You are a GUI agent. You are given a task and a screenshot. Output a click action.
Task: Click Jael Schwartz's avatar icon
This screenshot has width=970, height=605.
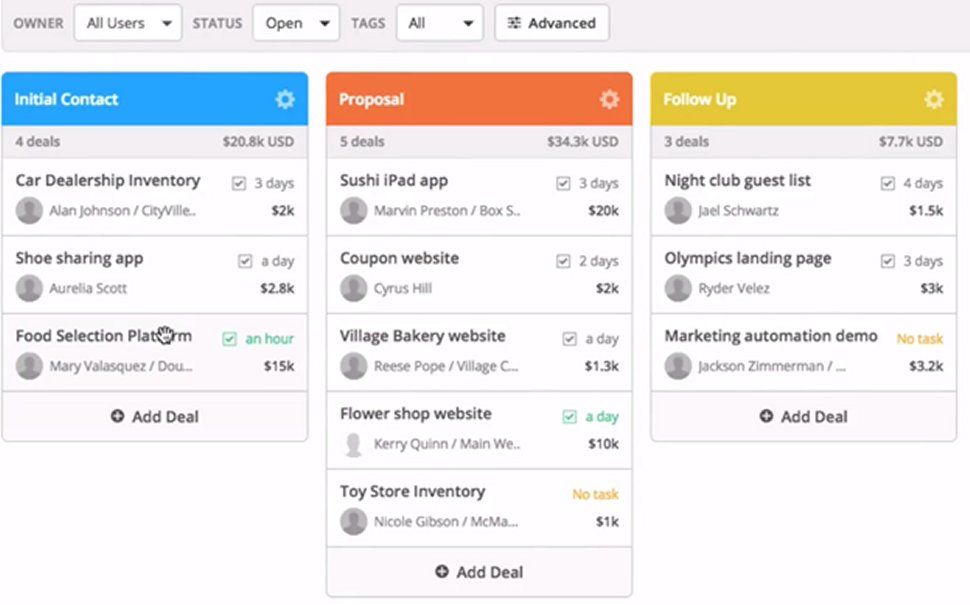point(676,210)
